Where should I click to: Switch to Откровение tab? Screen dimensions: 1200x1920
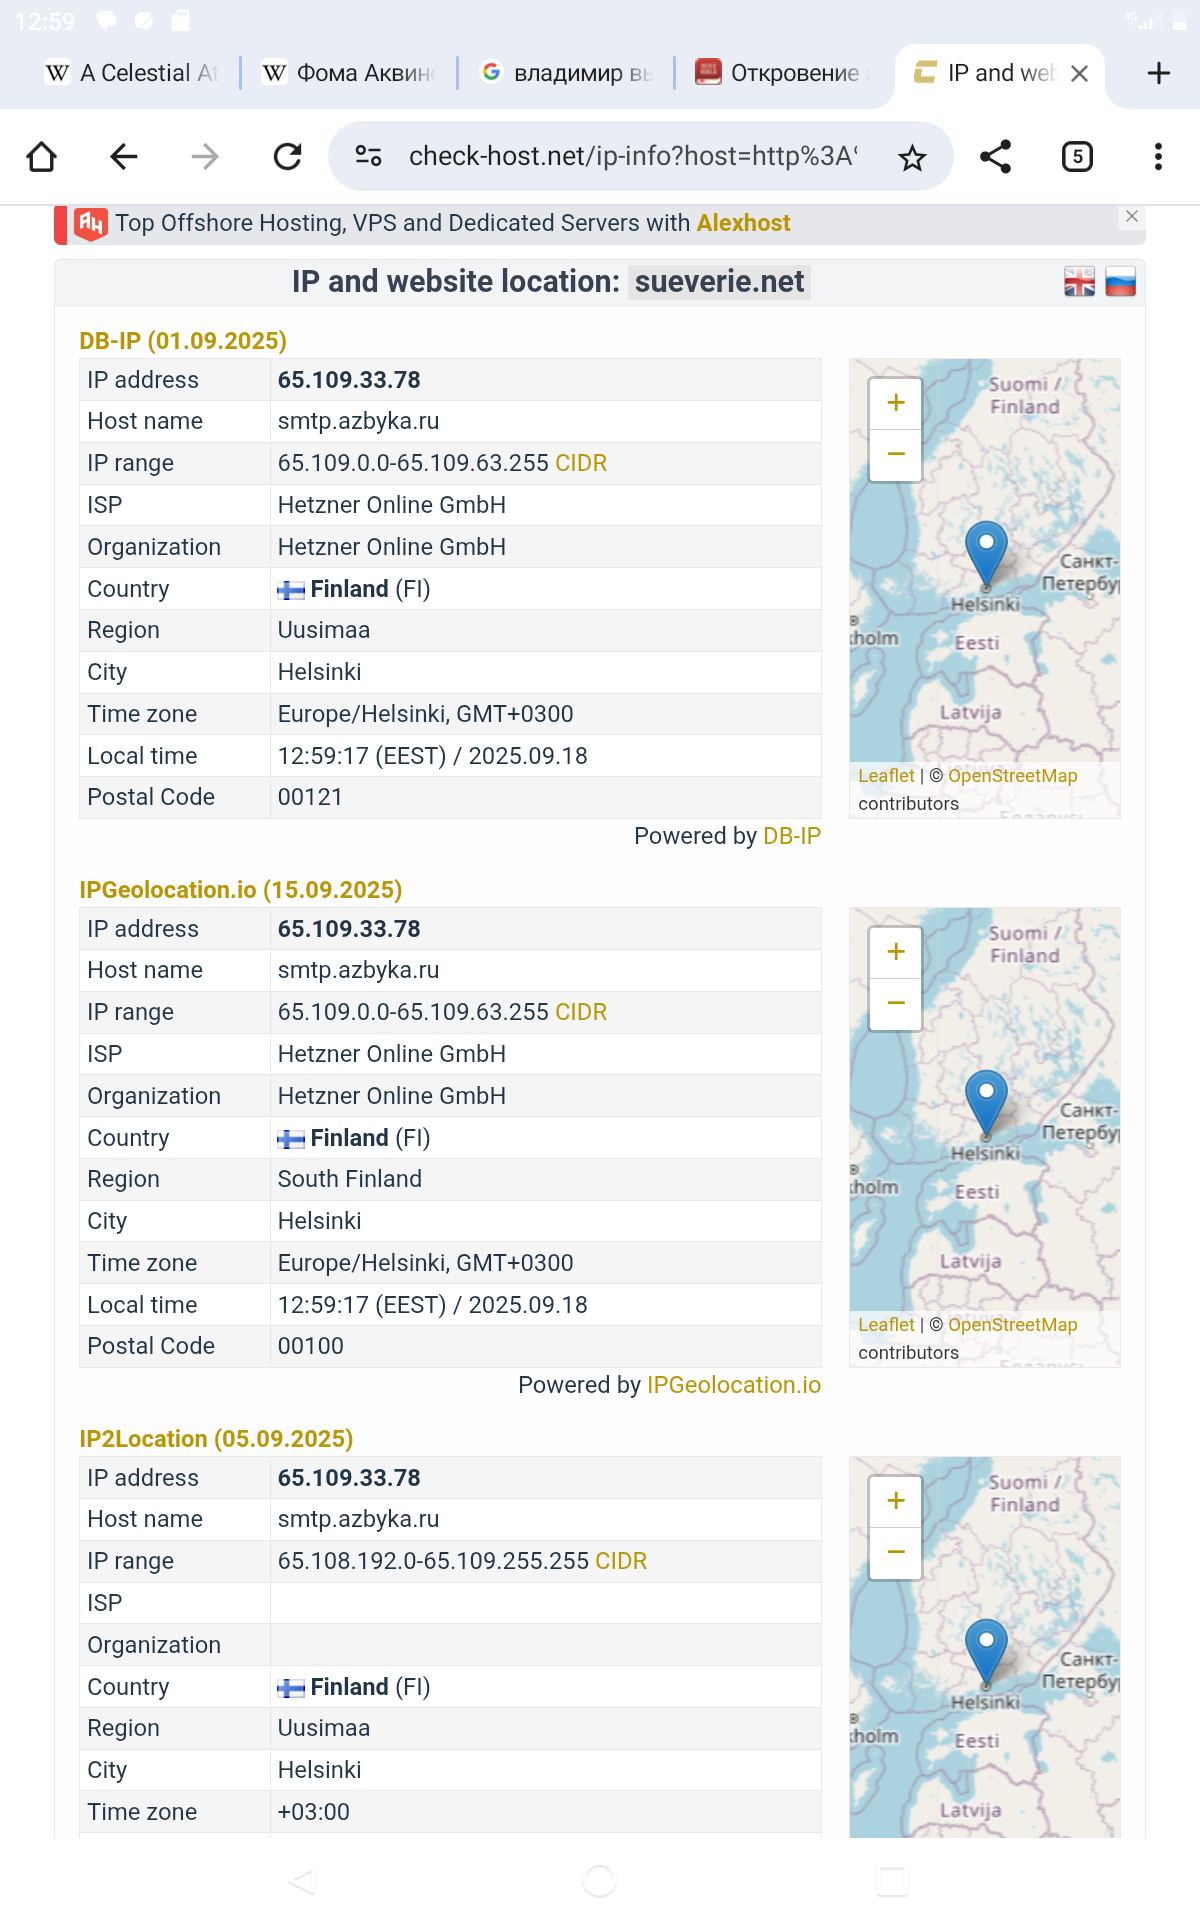pos(782,73)
